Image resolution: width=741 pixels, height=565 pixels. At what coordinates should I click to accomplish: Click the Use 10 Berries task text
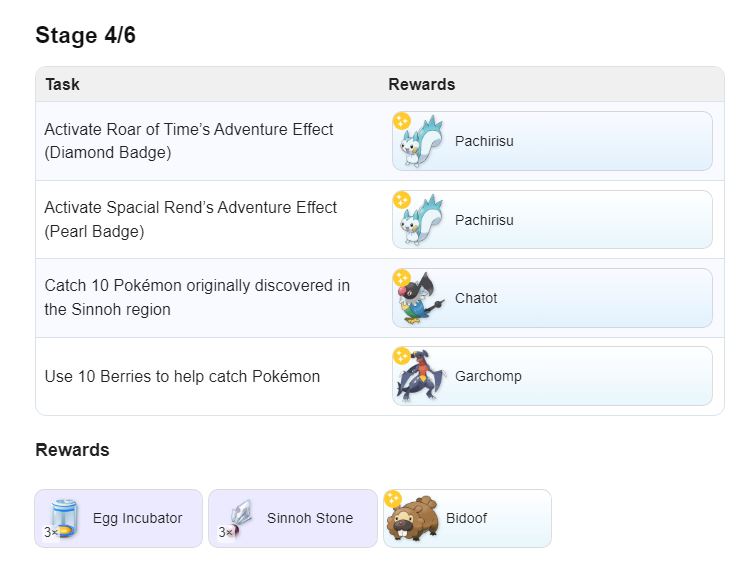tap(182, 376)
